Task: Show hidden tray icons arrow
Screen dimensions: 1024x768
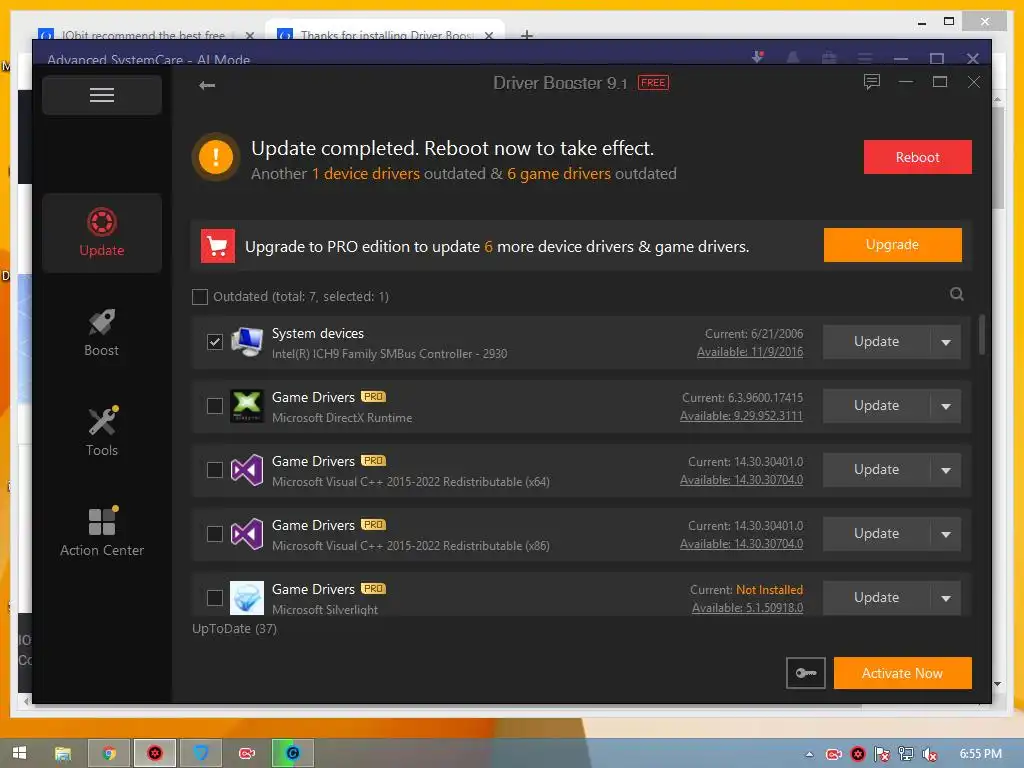Action: (809, 754)
